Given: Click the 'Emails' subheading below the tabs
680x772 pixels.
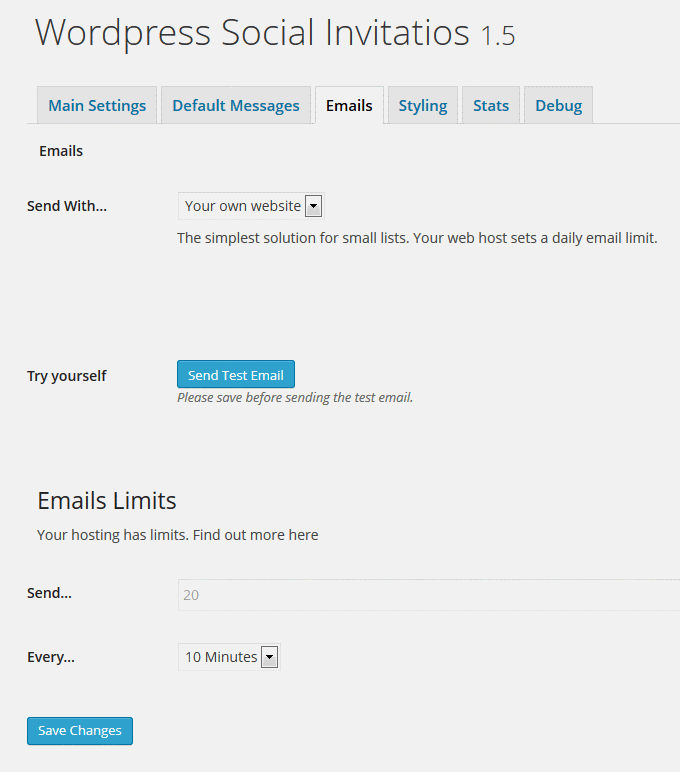Looking at the screenshot, I should (61, 151).
